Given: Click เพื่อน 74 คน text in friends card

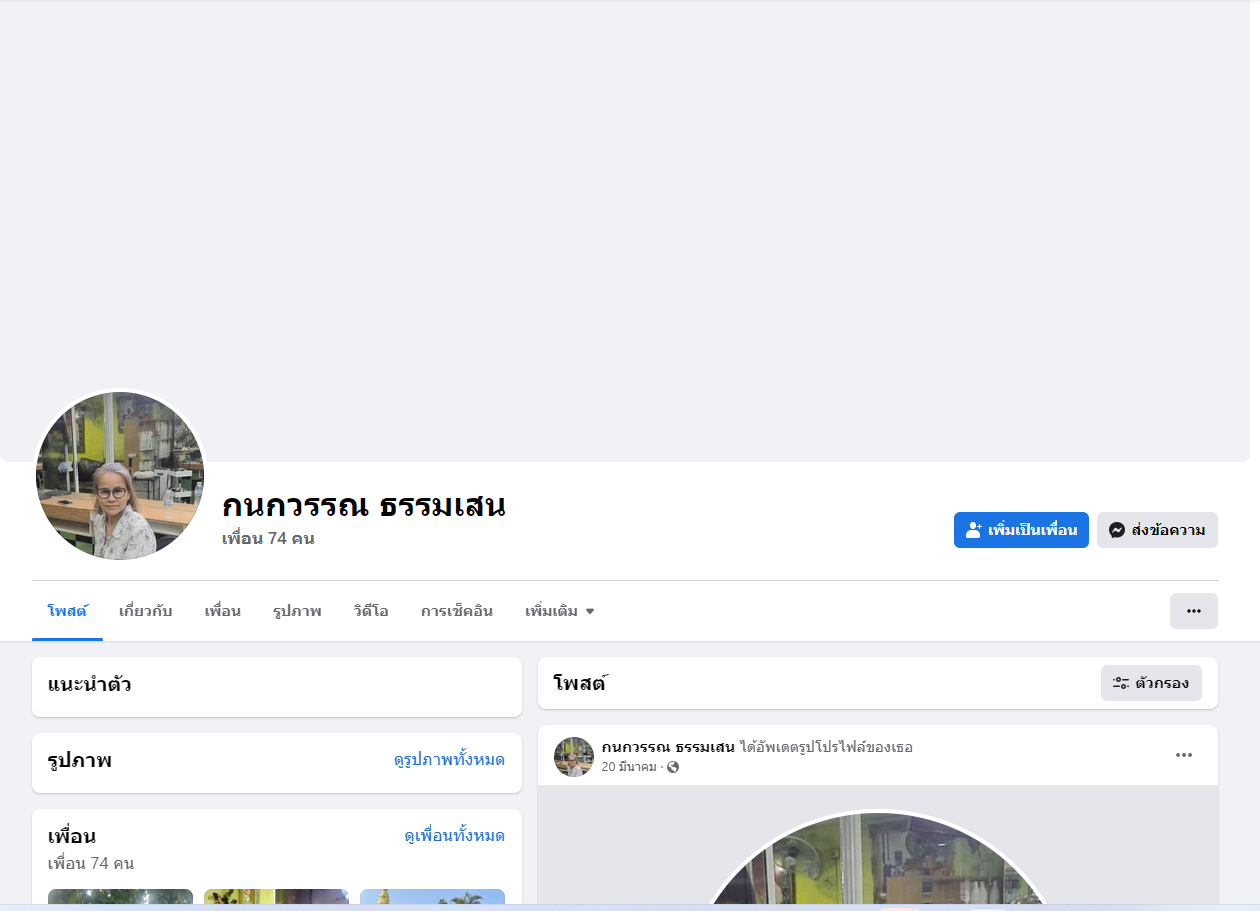Looking at the screenshot, I should coord(91,863).
